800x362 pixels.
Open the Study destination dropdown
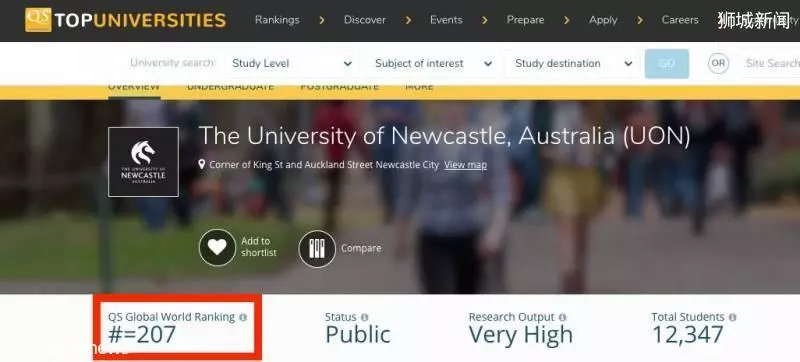coord(573,64)
